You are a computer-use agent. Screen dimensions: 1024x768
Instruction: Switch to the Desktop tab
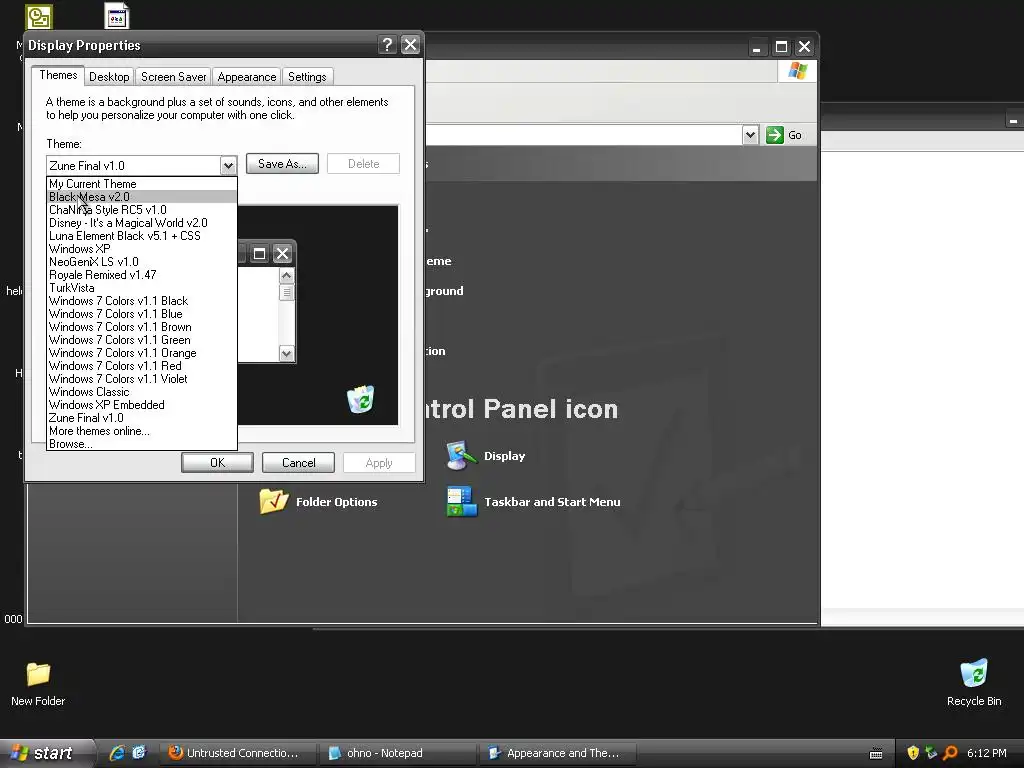(109, 77)
